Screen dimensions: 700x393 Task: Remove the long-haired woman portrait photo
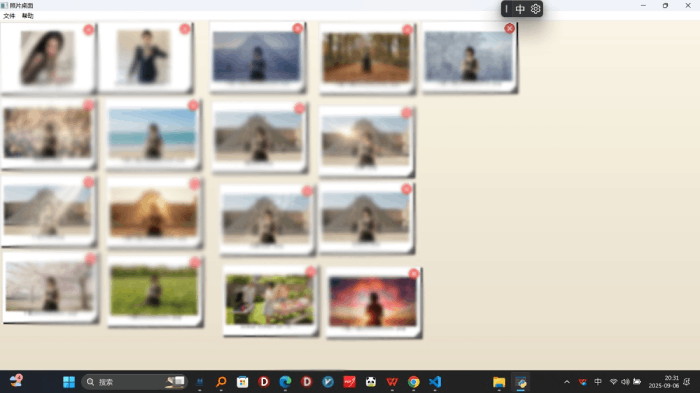(88, 29)
